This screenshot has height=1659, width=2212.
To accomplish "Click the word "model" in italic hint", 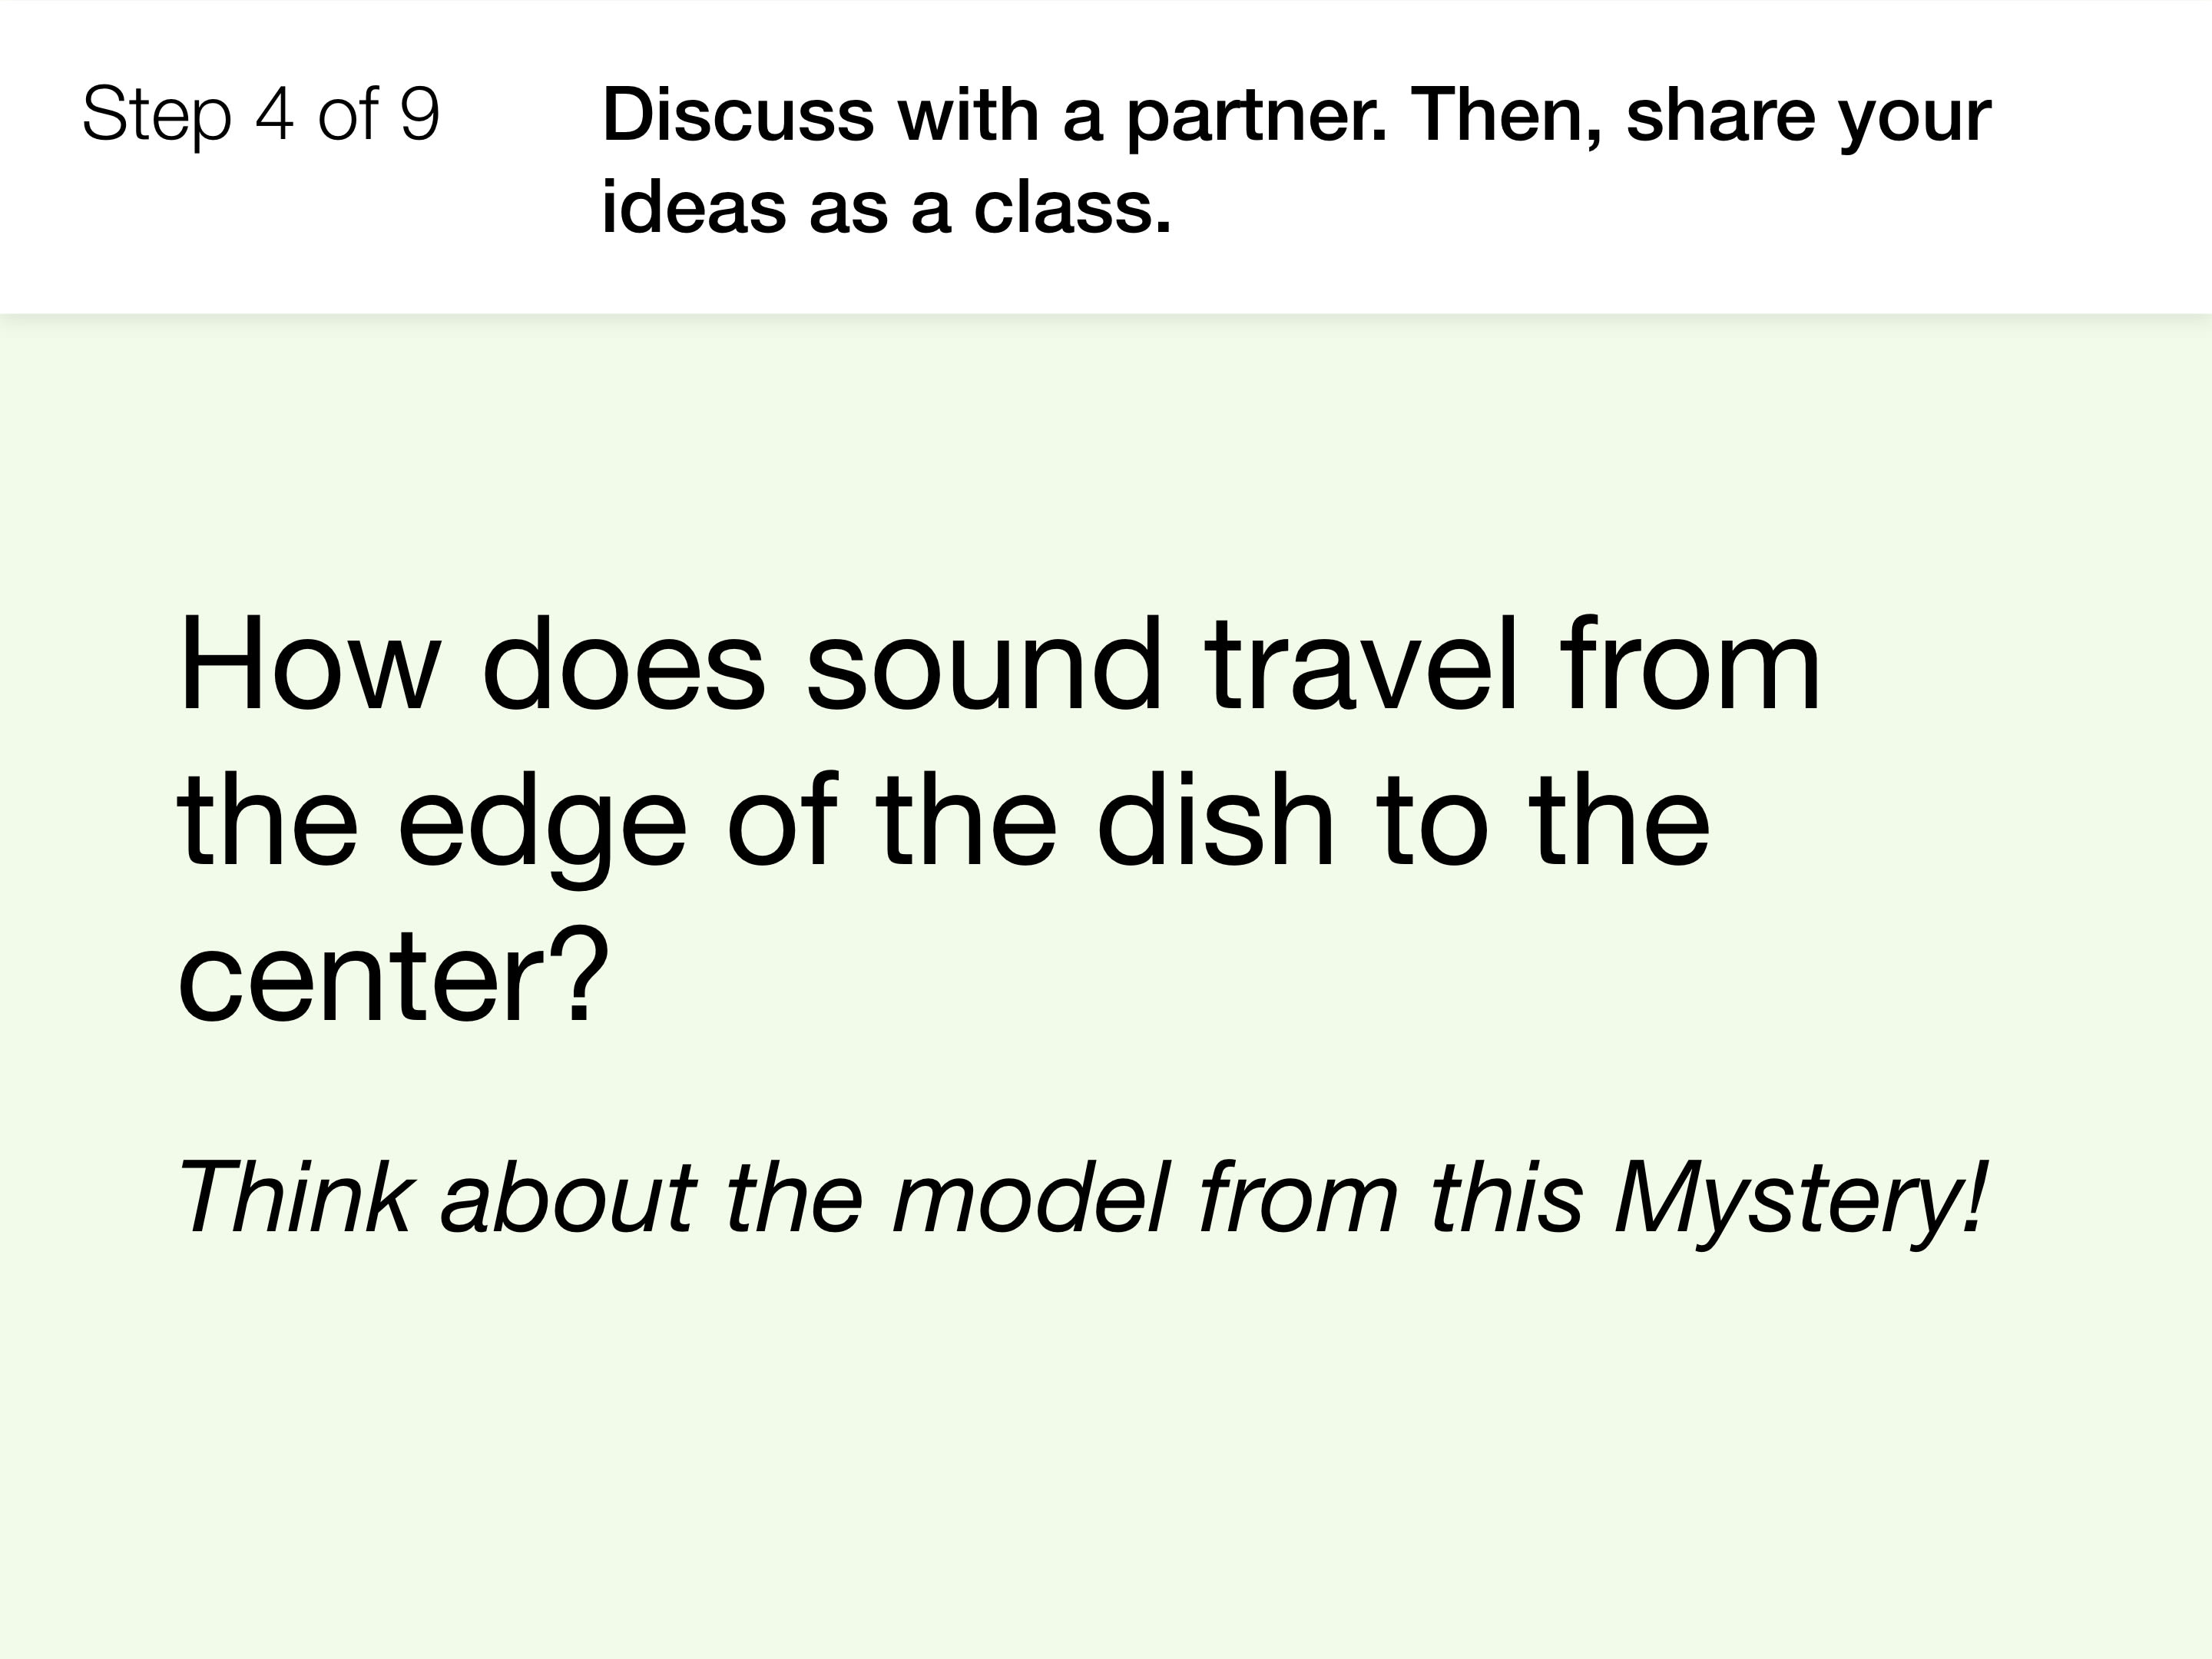I will coord(1030,1197).
